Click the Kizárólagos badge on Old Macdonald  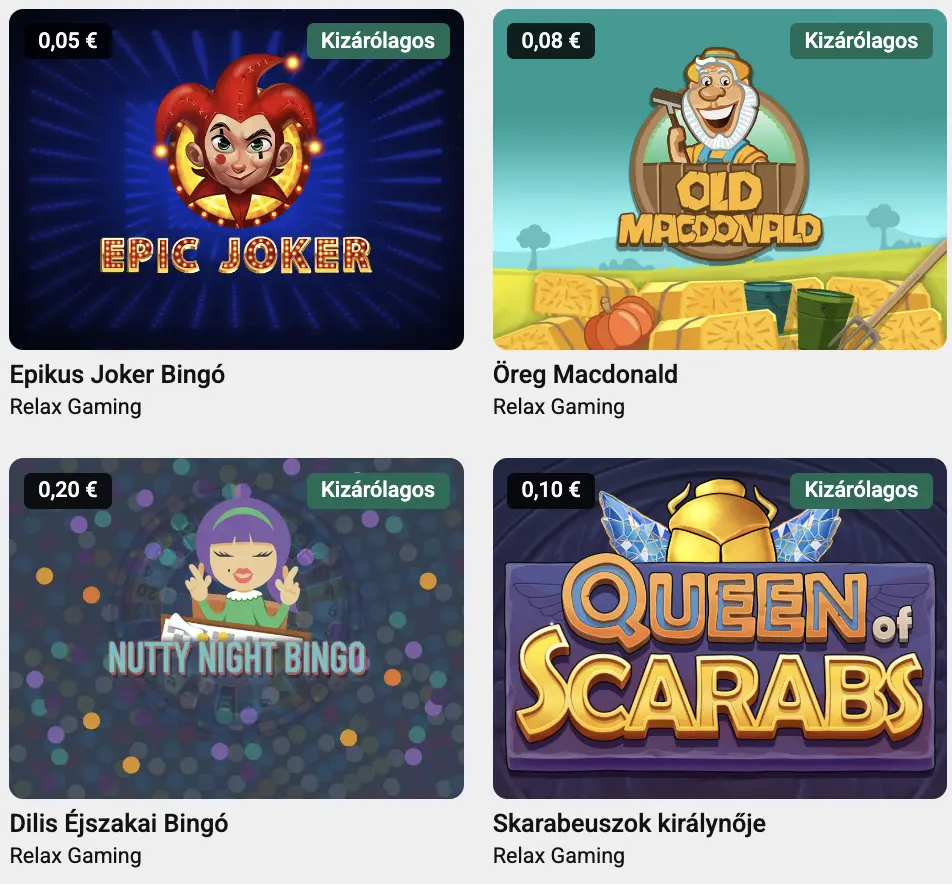coord(861,41)
